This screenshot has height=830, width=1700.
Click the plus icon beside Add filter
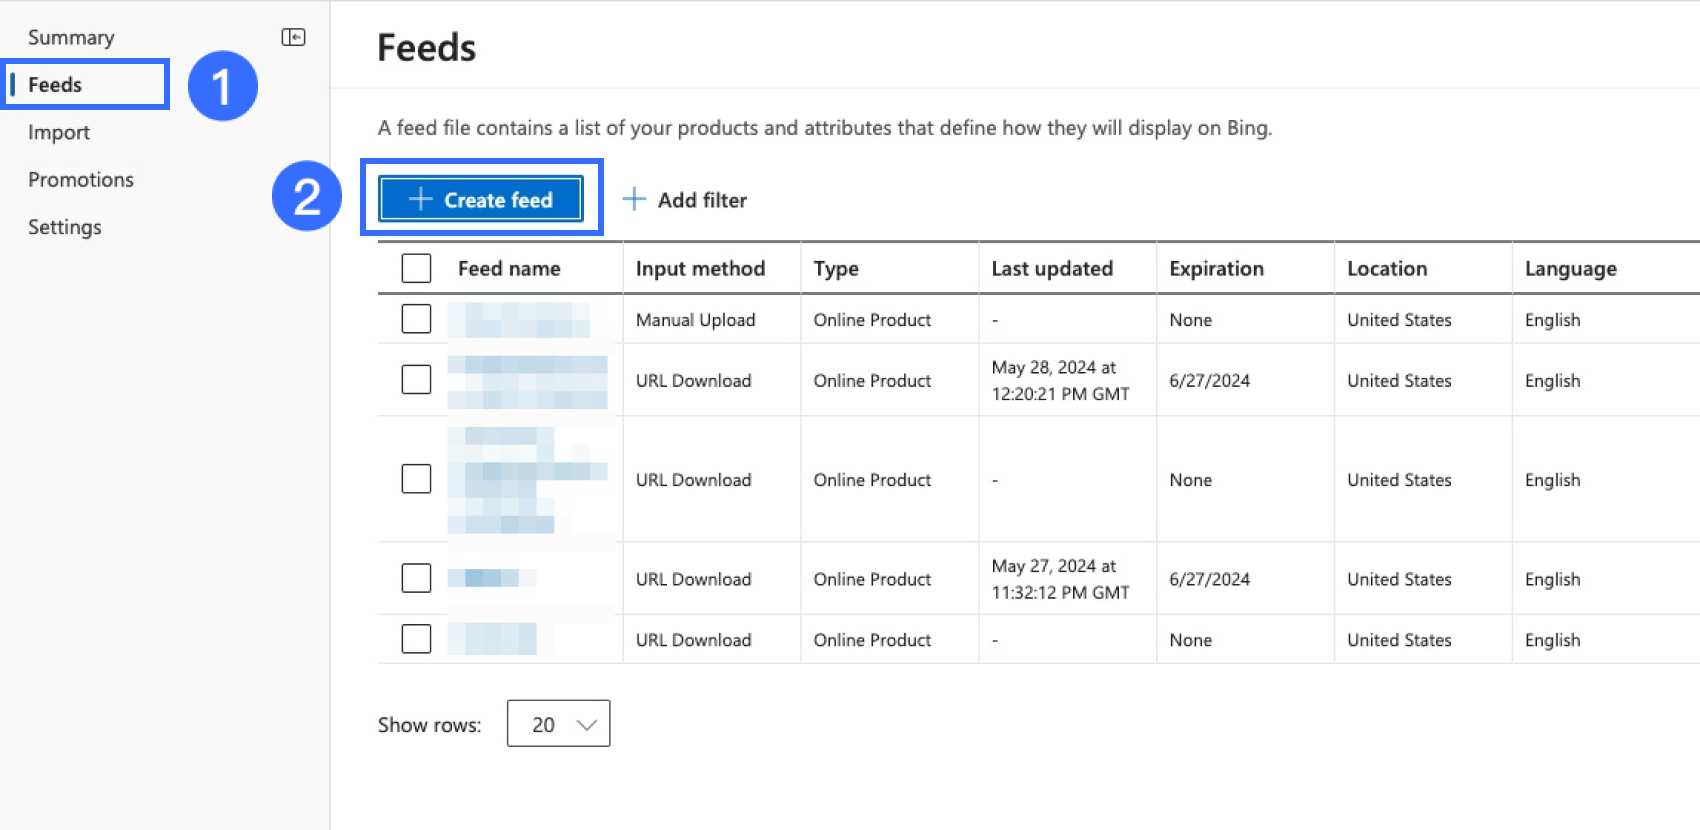[x=634, y=200]
